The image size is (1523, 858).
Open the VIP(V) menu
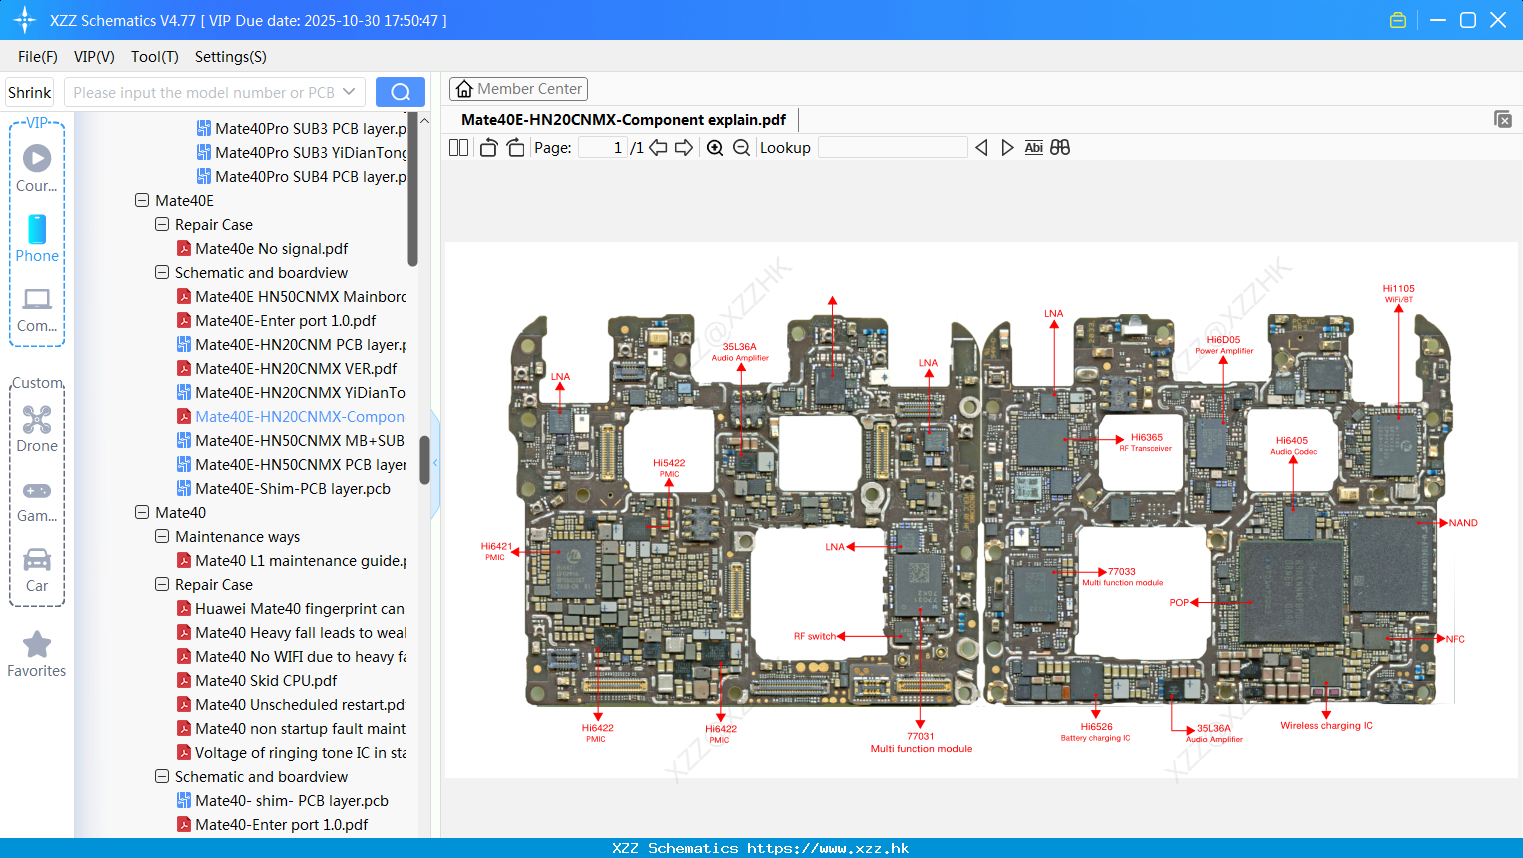pos(94,57)
